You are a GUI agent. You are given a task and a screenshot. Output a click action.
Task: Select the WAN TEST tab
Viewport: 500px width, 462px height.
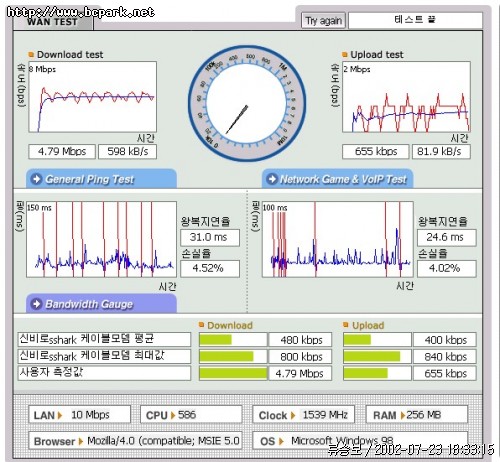pyautogui.click(x=52, y=22)
